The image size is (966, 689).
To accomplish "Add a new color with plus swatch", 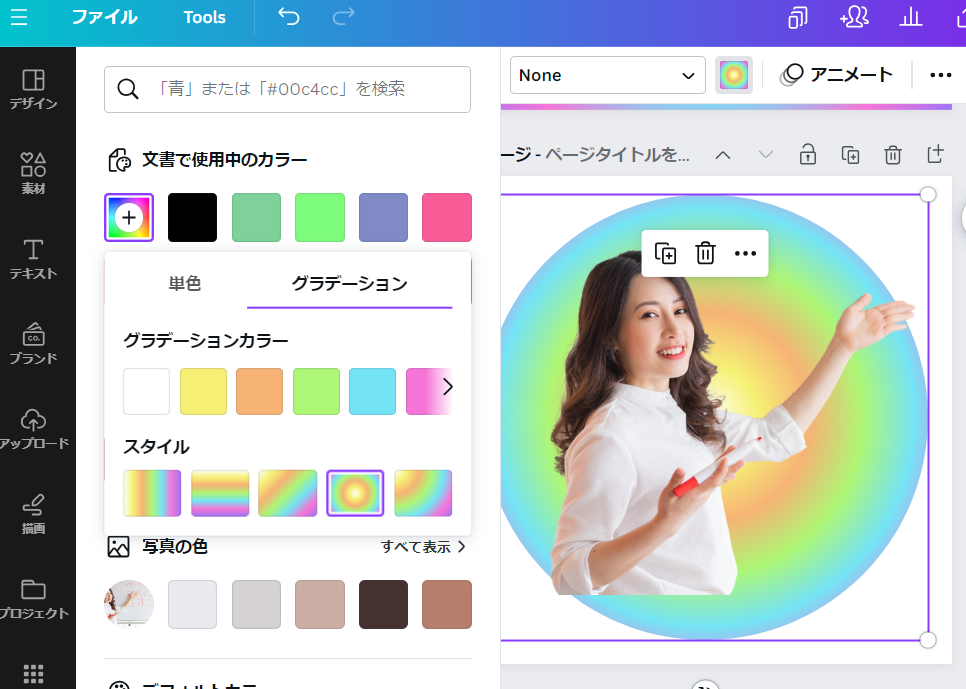I will click(x=129, y=218).
